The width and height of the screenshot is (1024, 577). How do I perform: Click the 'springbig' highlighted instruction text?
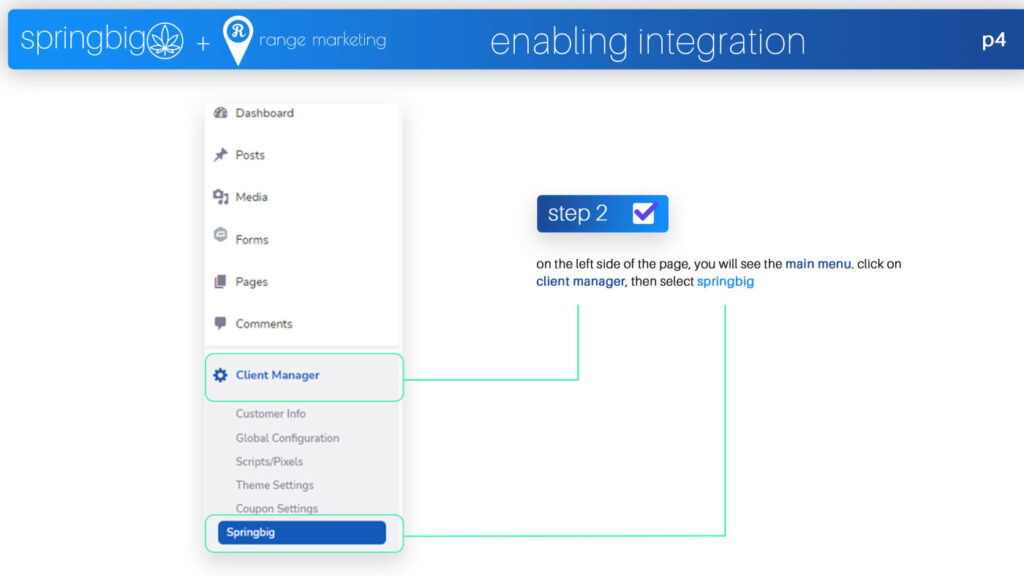pyautogui.click(x=725, y=281)
